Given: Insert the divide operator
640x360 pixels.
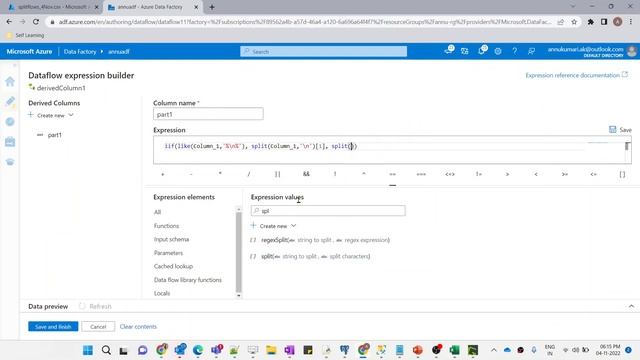Looking at the screenshot, I should click(x=249, y=174).
